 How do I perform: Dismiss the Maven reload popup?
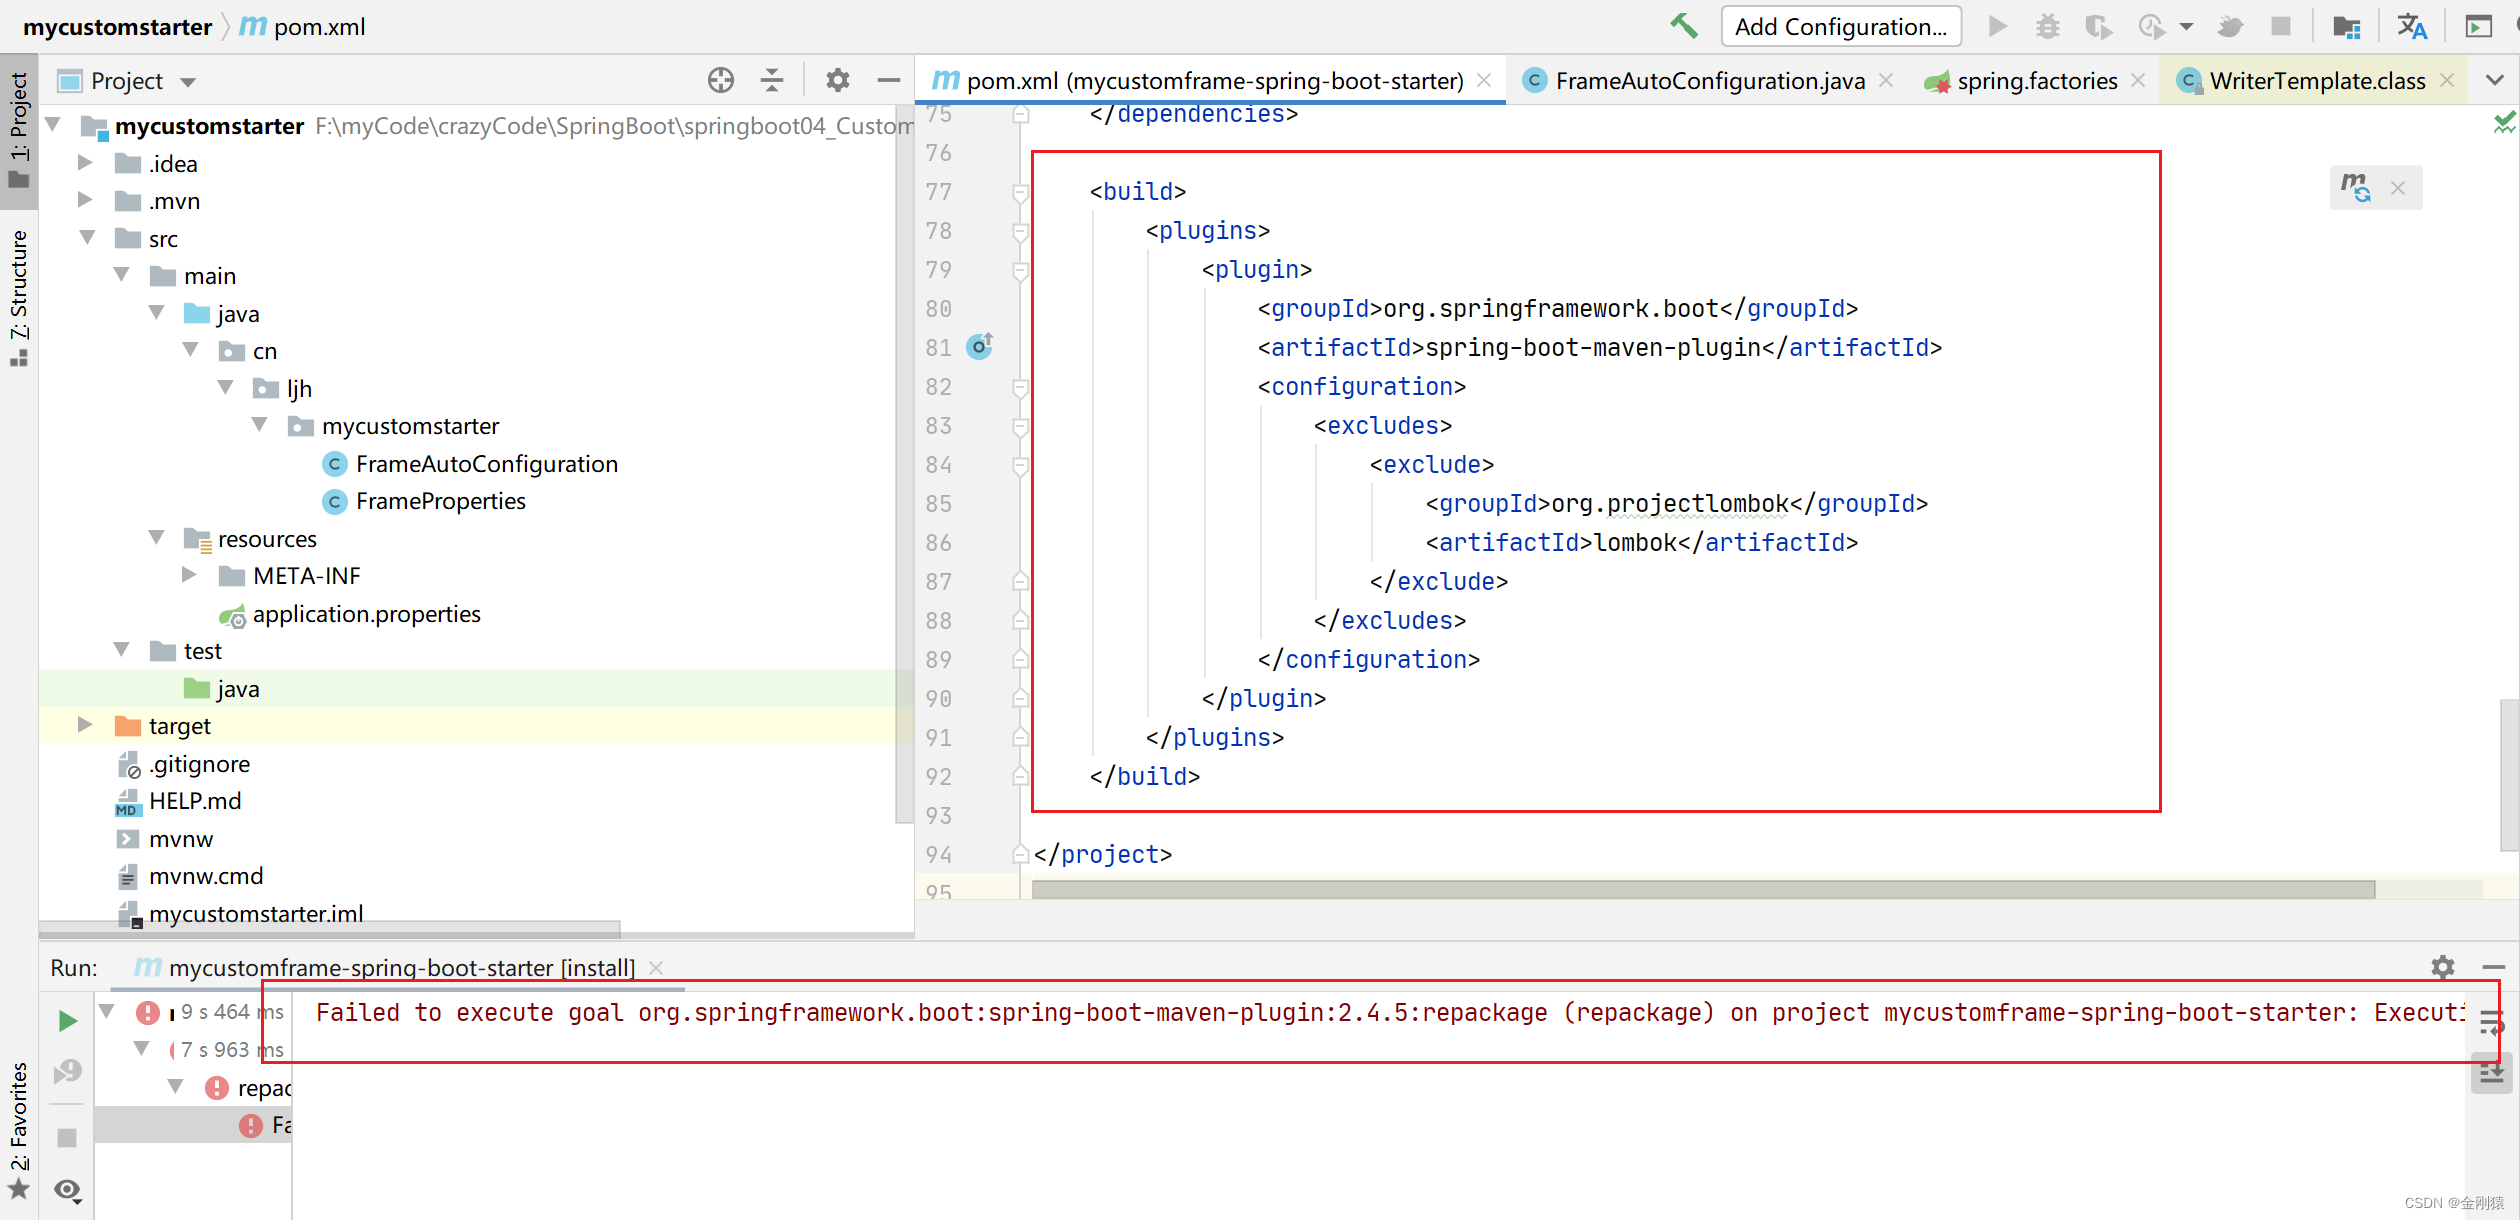[x=2398, y=188]
